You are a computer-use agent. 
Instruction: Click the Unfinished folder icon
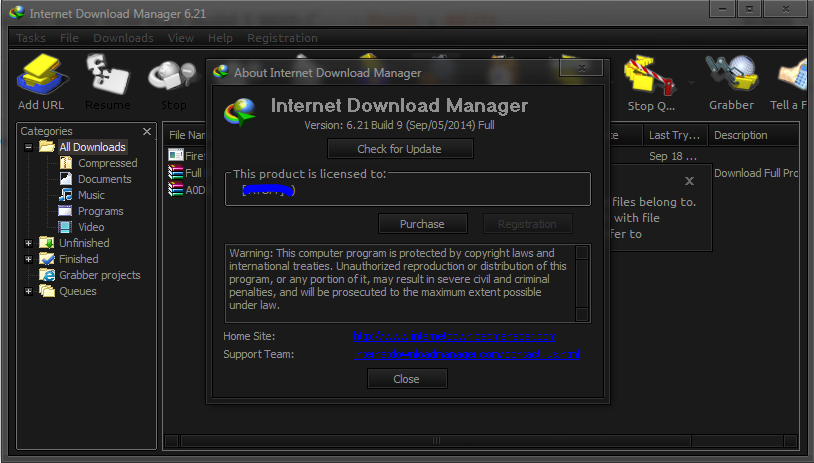click(47, 243)
